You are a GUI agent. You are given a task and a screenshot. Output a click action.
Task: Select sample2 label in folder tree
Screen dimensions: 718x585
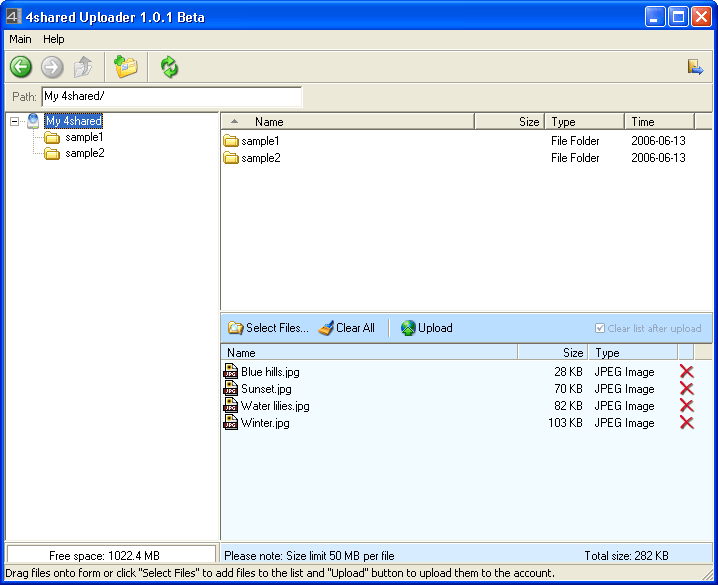tap(85, 153)
